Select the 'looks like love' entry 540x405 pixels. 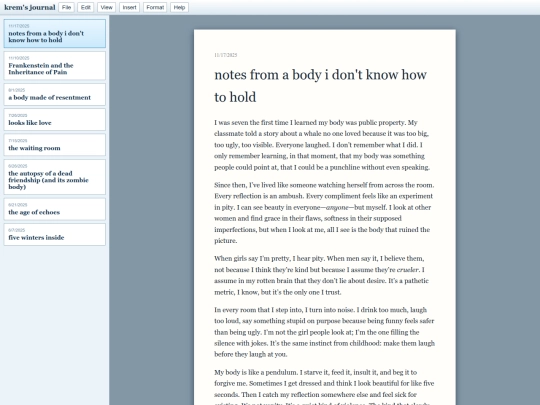[x=55, y=120]
